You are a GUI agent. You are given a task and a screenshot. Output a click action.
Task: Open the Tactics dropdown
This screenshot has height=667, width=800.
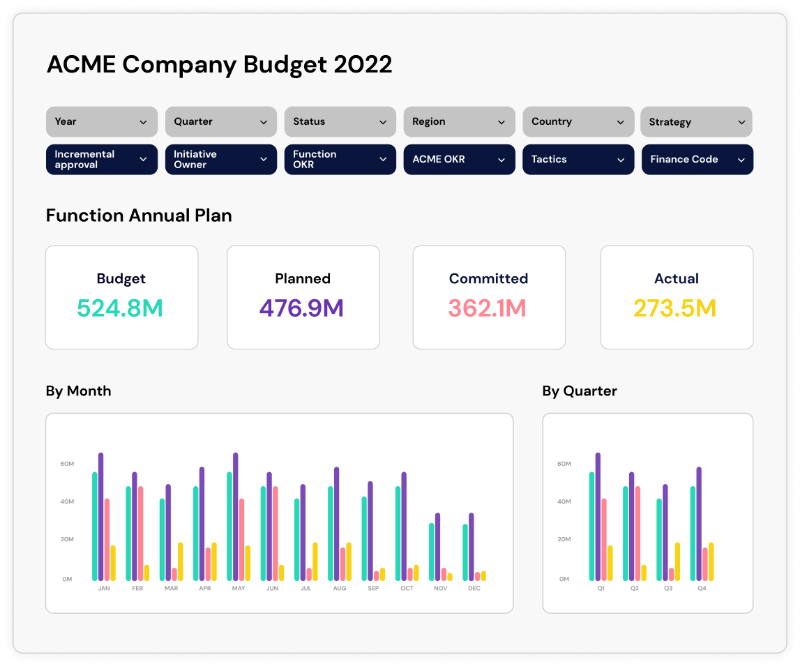click(578, 159)
